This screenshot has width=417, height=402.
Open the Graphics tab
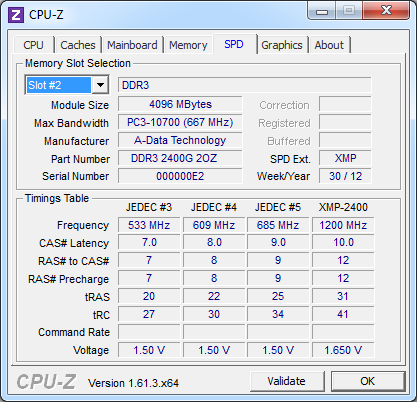pos(282,45)
